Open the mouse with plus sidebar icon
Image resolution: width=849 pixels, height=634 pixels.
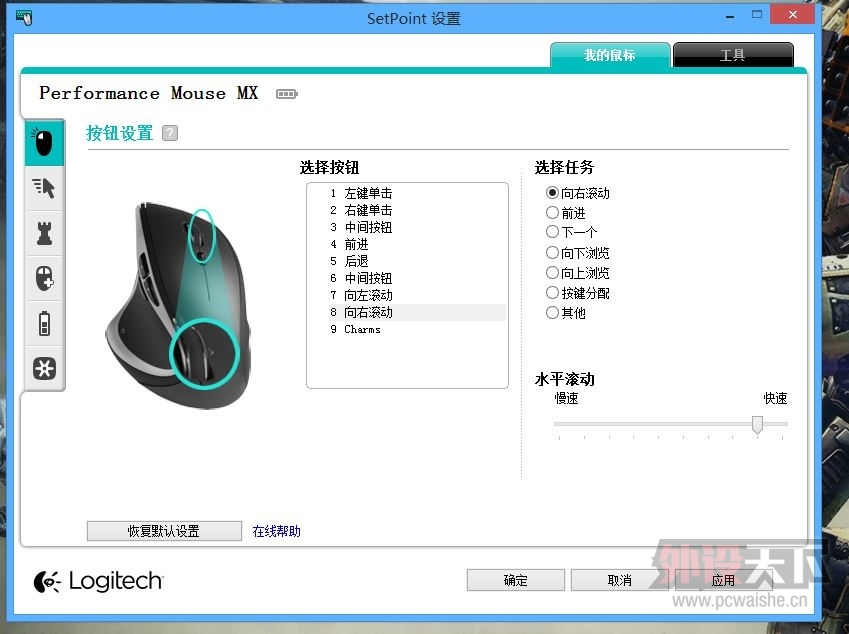[x=44, y=278]
